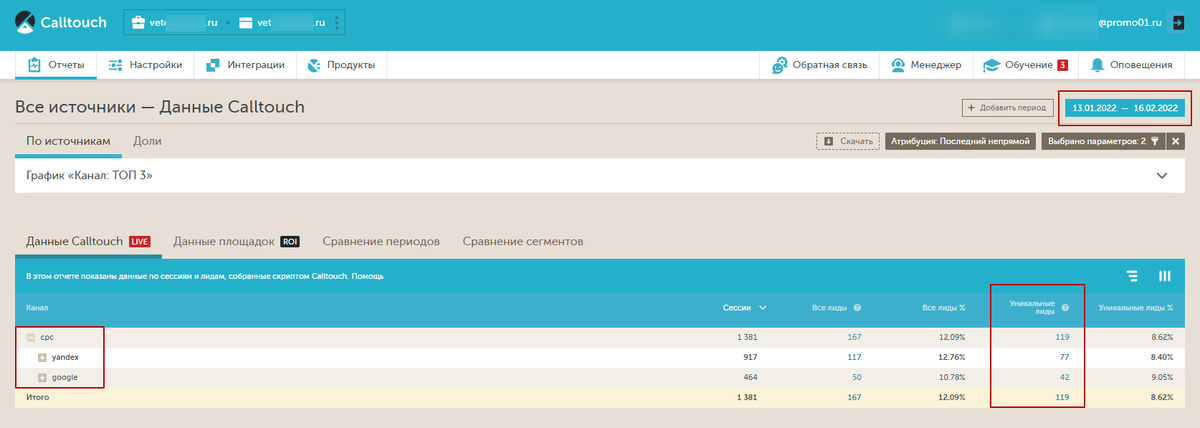This screenshot has width=1200, height=428.
Task: Open the Интеграции menu
Action: (245, 65)
